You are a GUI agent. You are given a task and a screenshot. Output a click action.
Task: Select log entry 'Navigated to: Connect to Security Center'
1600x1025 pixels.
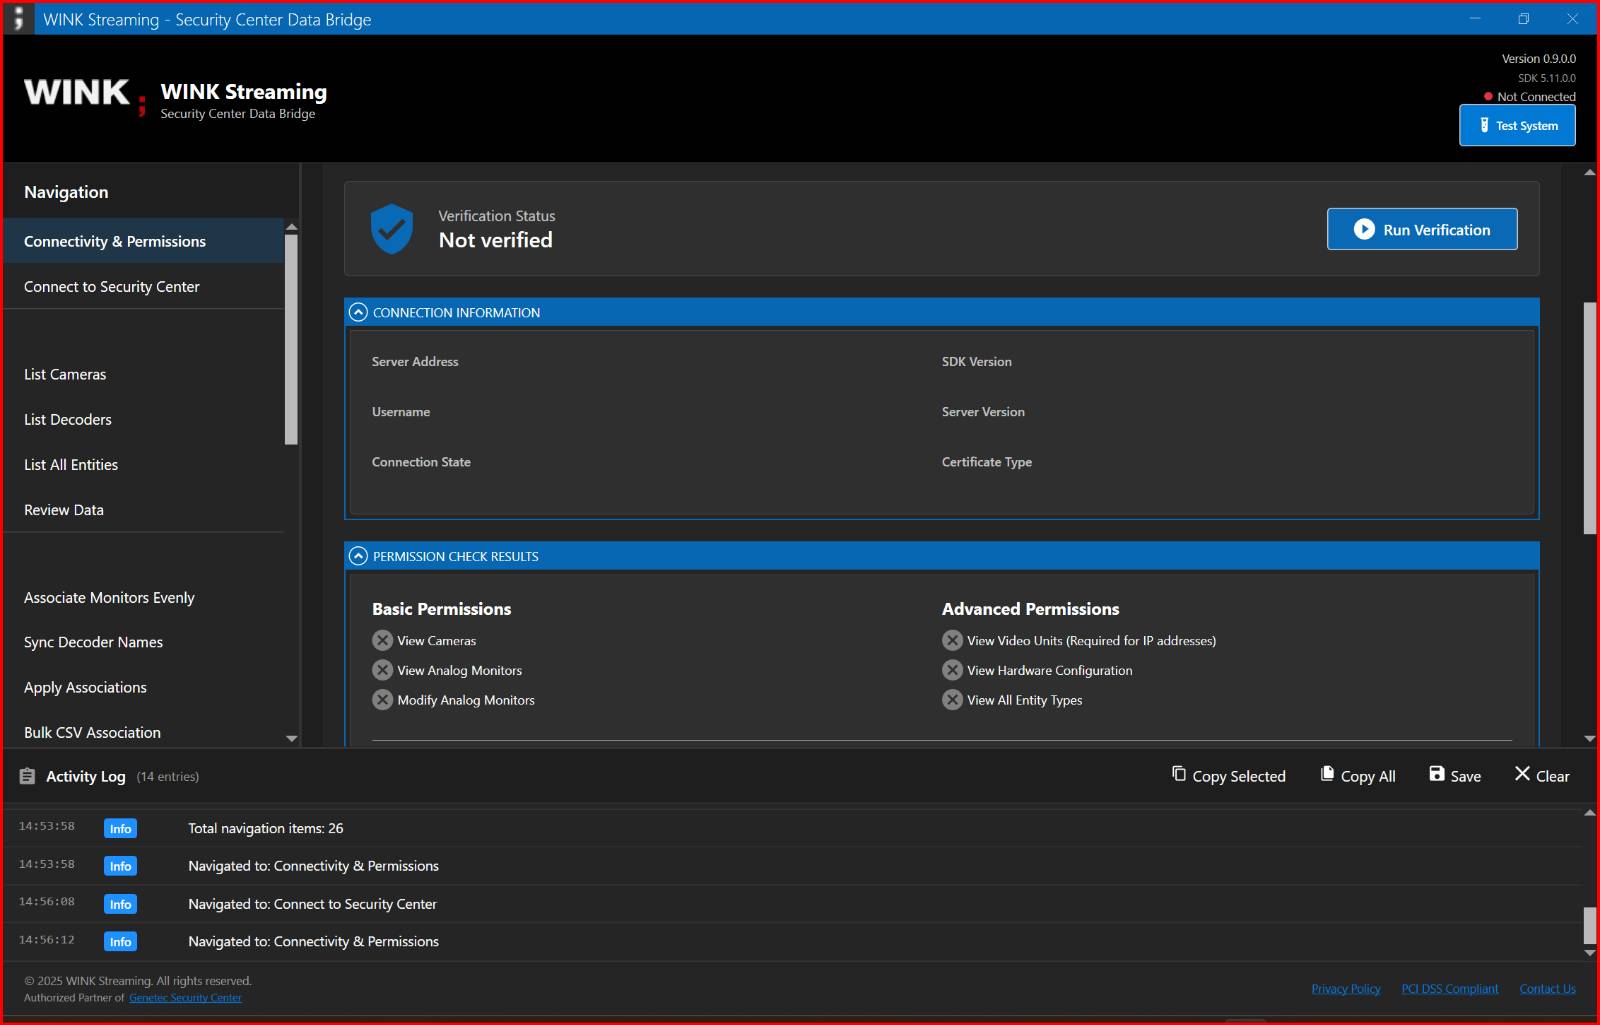[792, 904]
